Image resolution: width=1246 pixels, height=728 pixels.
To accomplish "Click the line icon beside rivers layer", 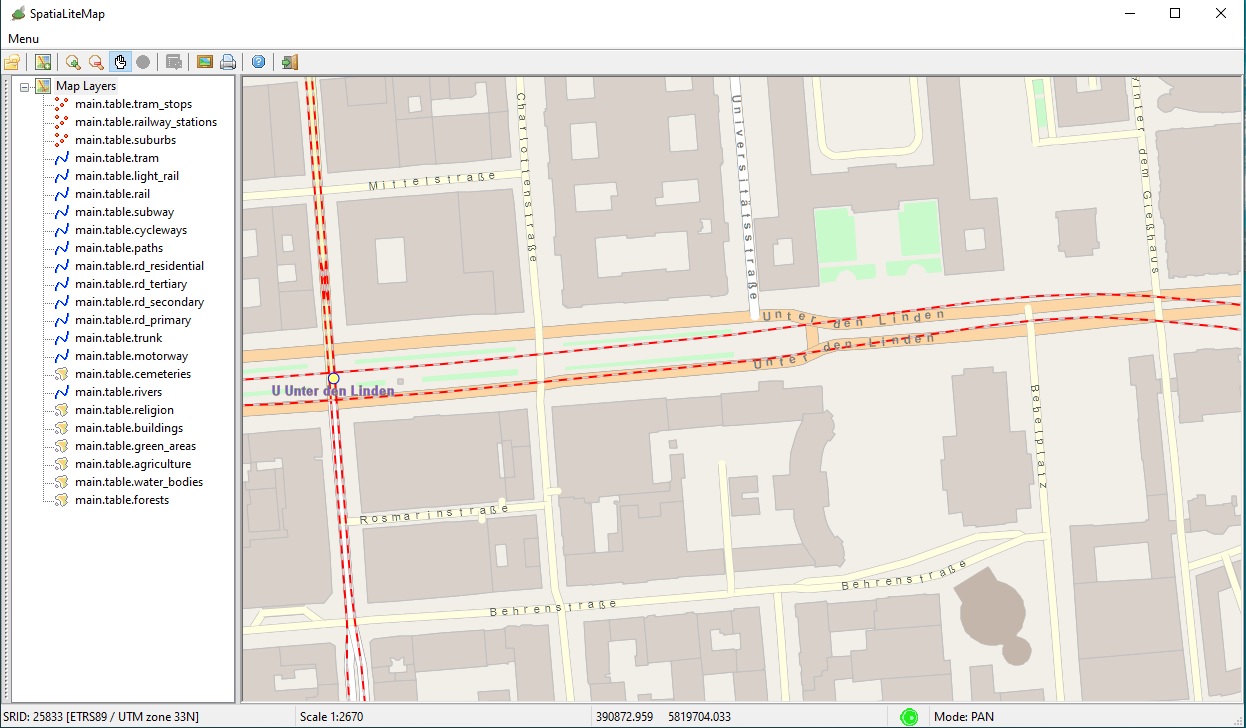I will coord(61,392).
